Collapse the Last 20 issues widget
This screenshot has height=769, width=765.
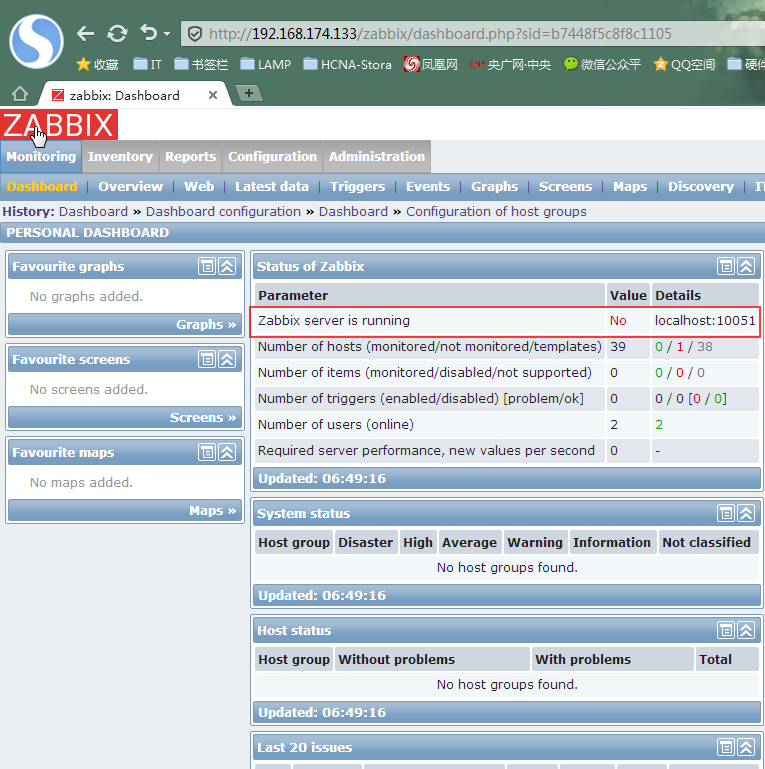746,747
